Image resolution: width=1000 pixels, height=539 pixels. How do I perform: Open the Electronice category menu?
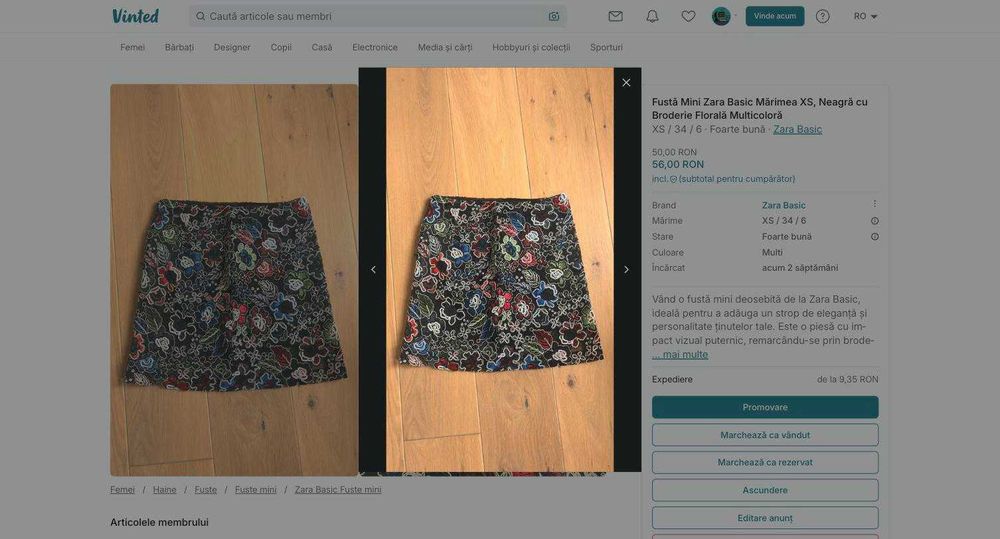(375, 47)
